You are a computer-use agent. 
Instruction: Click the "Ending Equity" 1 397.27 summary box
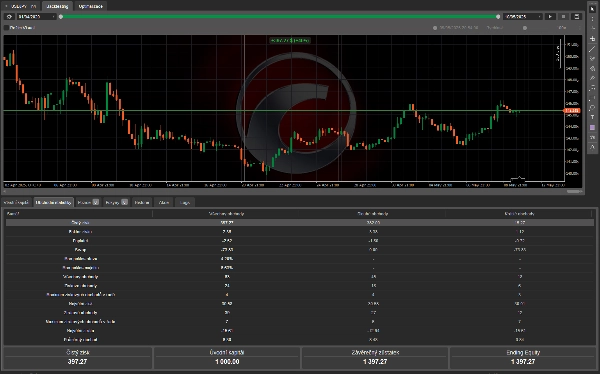tap(523, 358)
